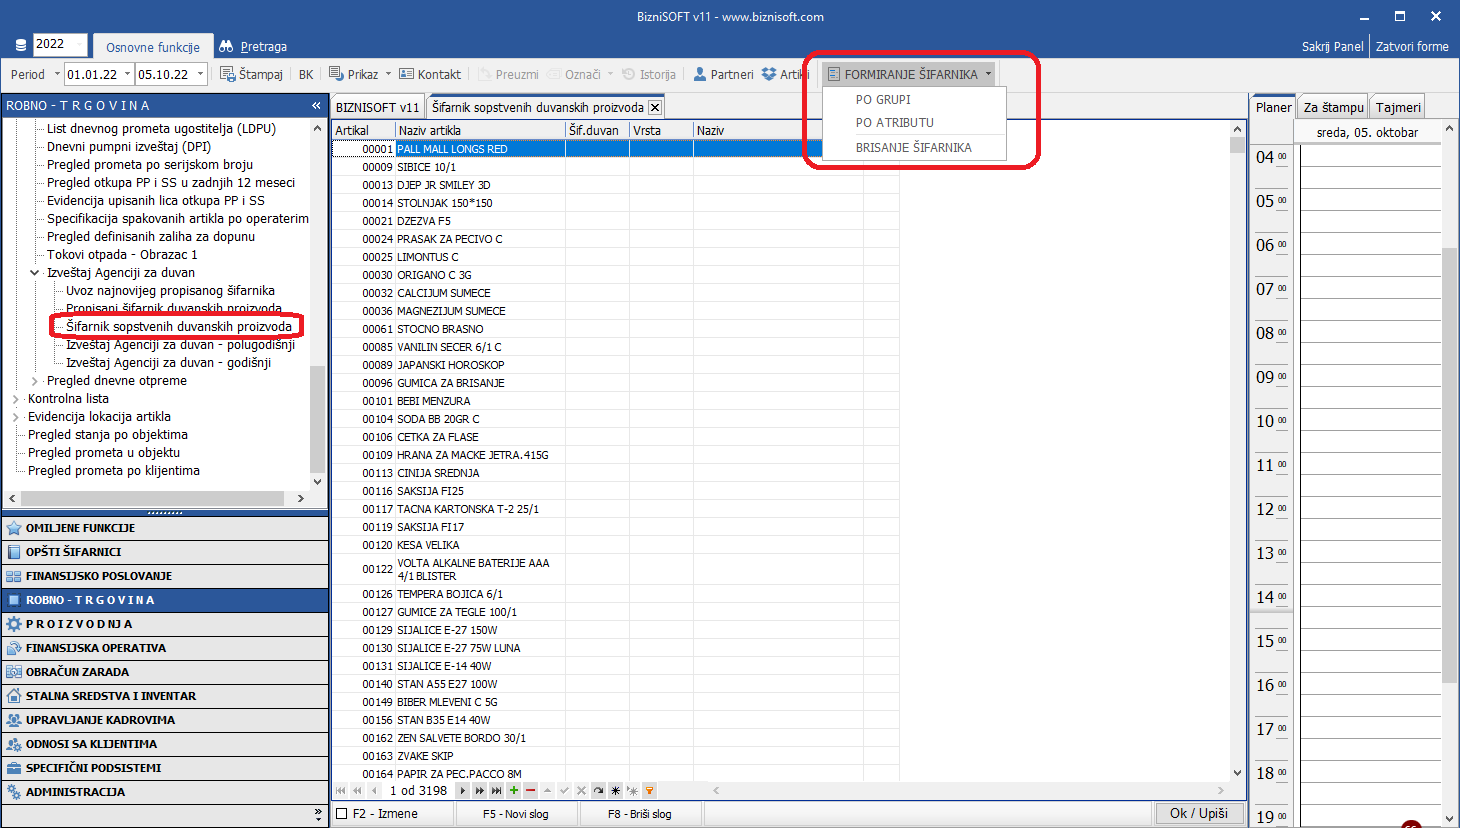Image resolution: width=1460 pixels, height=828 pixels.
Task: Open the Prikaz dropdown arrow
Action: [x=388, y=74]
